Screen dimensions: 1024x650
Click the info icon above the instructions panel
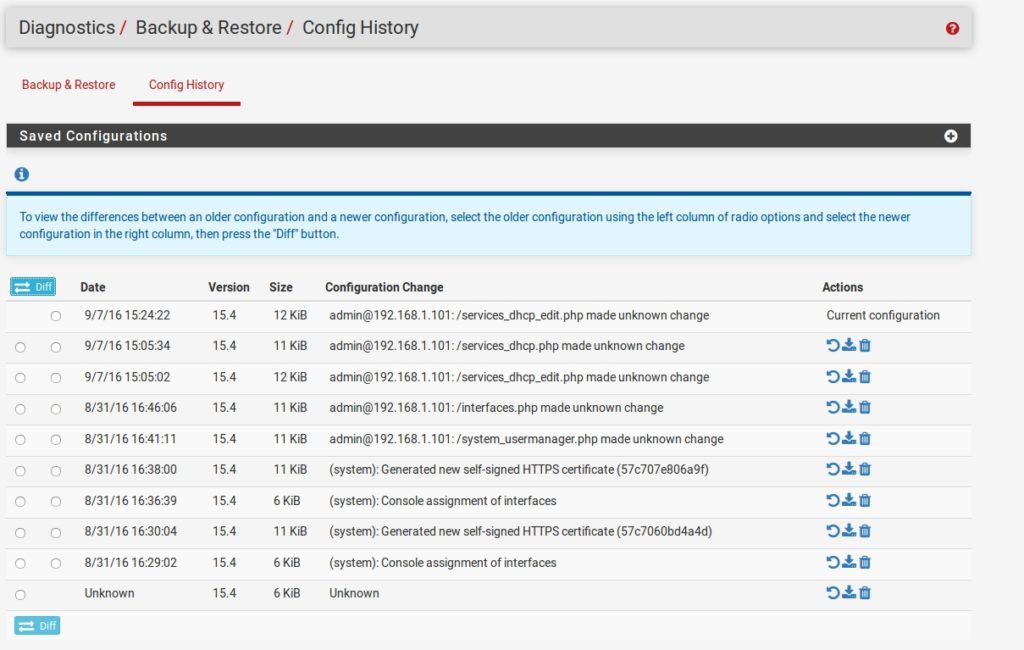pos(20,174)
